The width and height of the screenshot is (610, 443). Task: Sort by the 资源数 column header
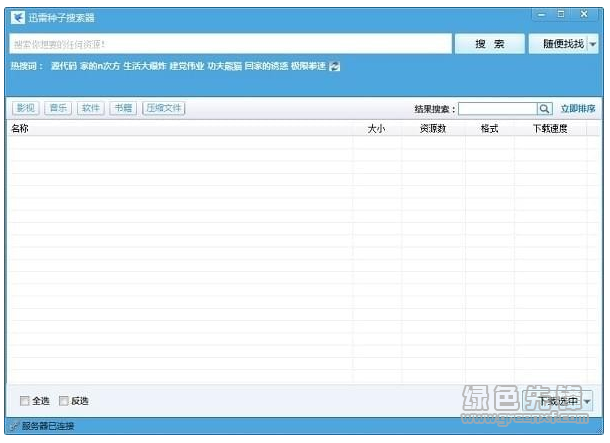433,128
